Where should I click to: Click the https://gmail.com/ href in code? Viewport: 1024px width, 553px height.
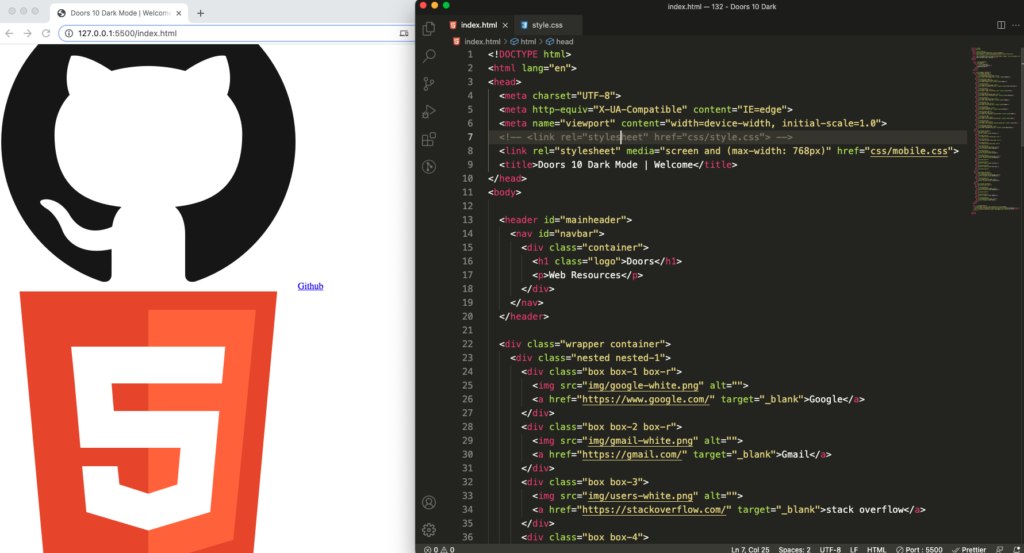point(632,454)
